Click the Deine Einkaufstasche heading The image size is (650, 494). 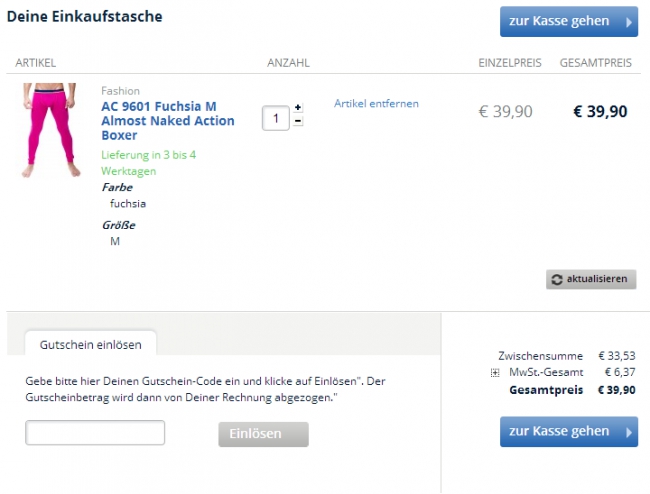[x=84, y=17]
